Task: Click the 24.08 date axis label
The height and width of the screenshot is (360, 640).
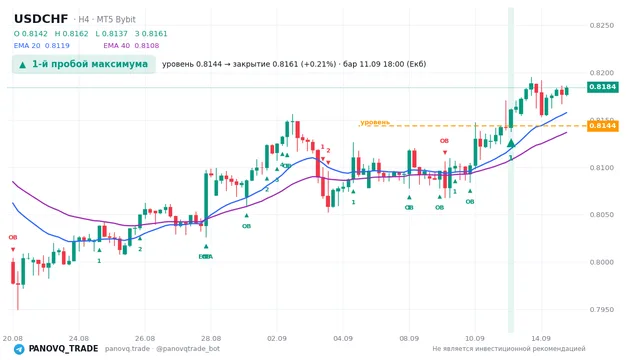Action: coord(79,338)
